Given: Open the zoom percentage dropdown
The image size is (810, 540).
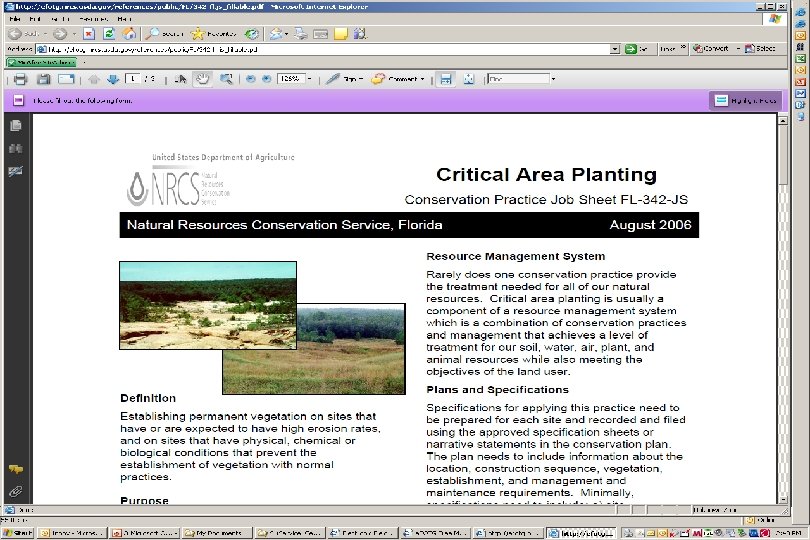Looking at the screenshot, I should pyautogui.click(x=309, y=79).
